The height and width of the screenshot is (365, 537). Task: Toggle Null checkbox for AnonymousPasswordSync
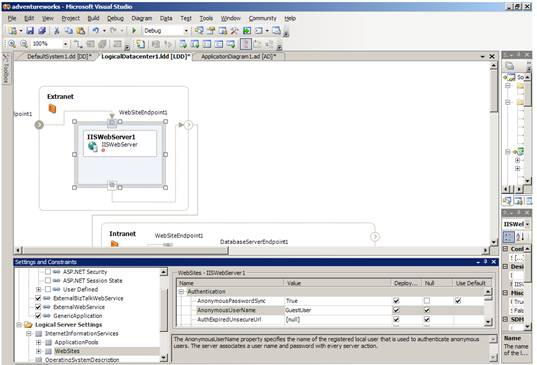[x=427, y=301]
